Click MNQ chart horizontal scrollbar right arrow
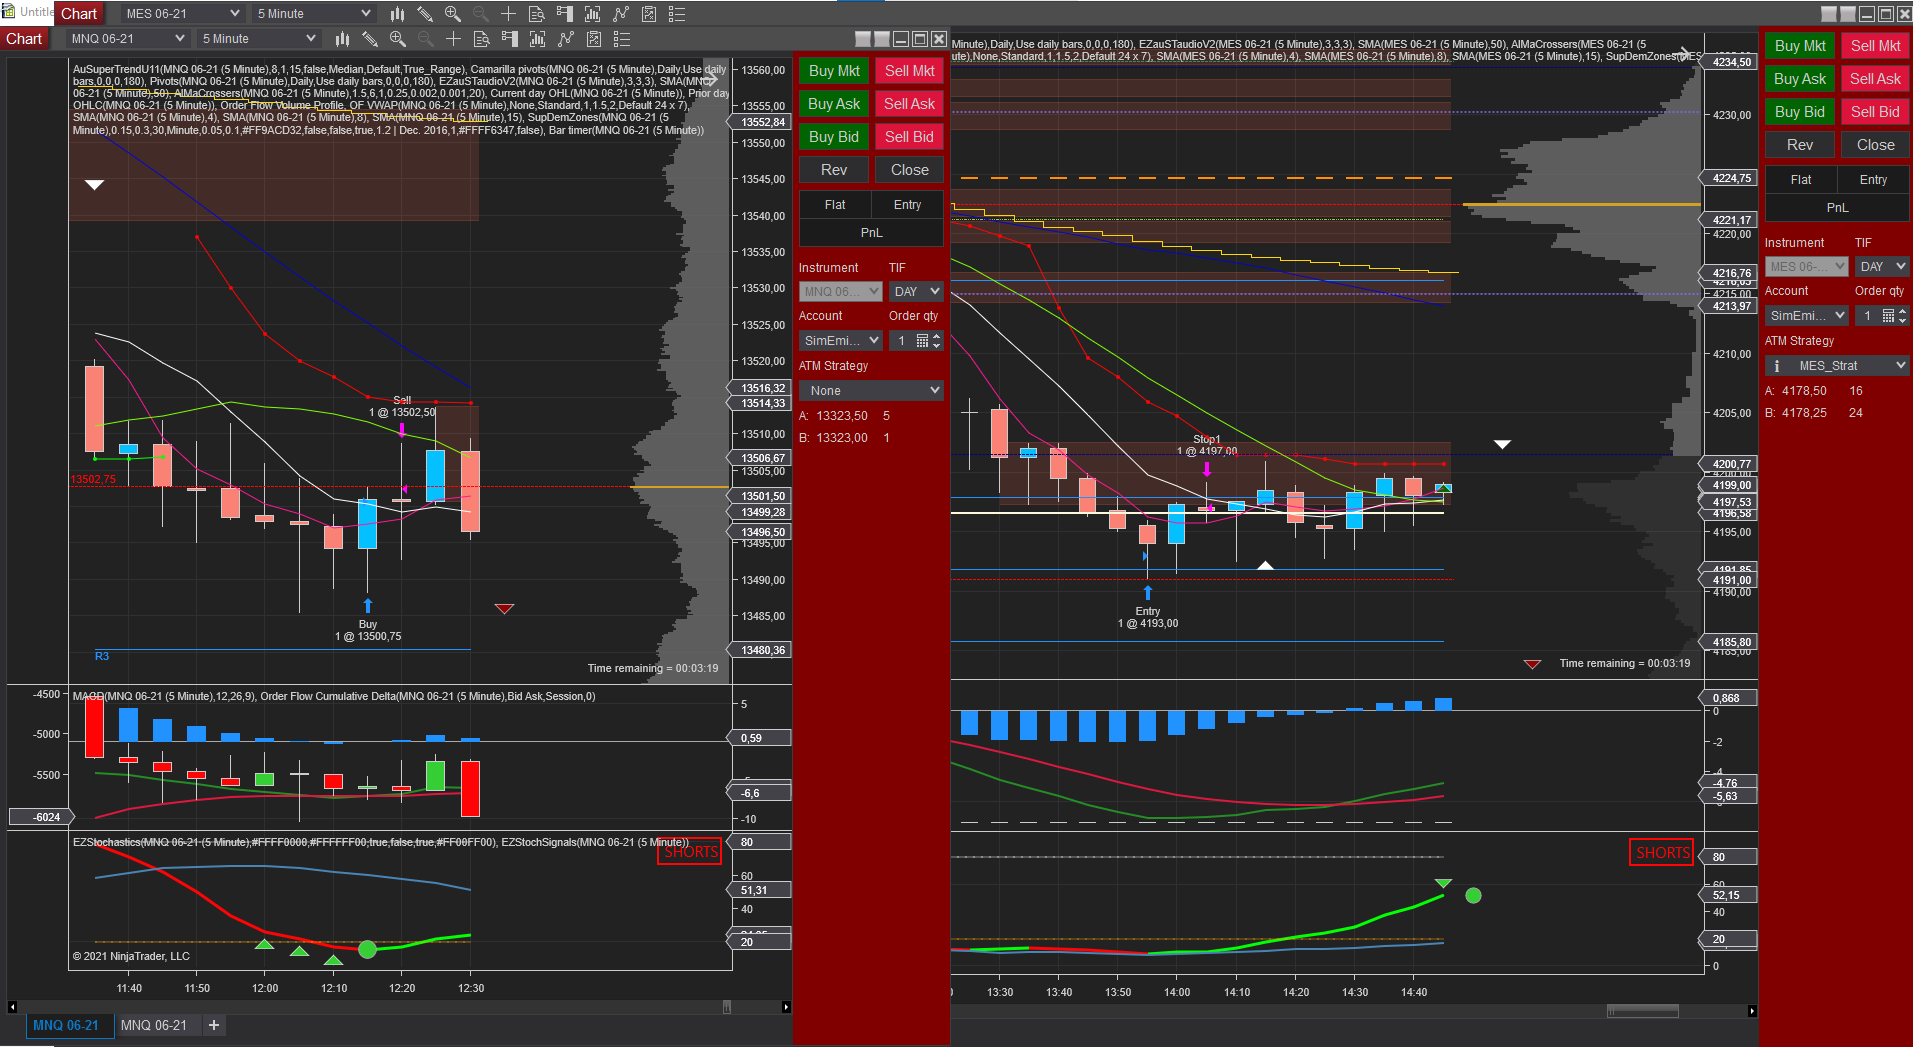This screenshot has height=1047, width=1913. (786, 1007)
